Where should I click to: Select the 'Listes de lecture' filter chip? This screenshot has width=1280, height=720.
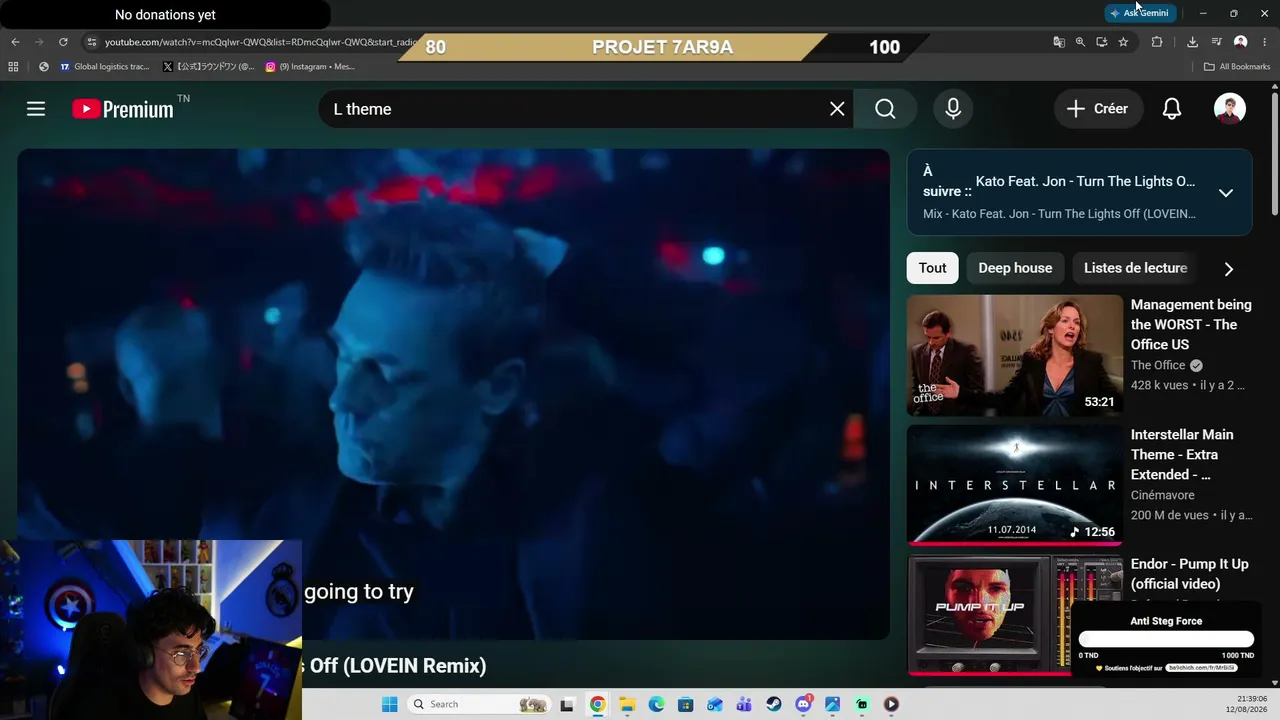1135,268
